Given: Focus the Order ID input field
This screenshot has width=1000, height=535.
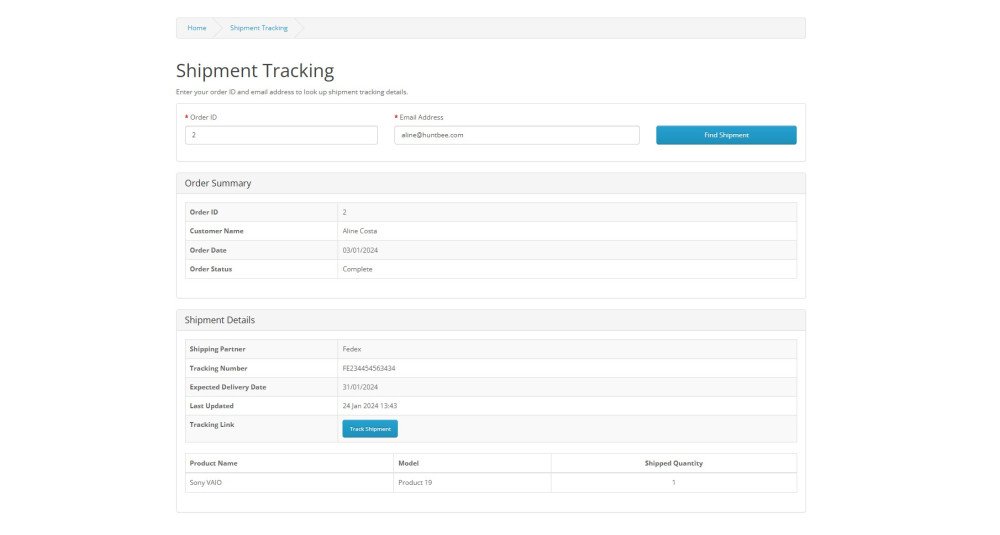Looking at the screenshot, I should [281, 135].
